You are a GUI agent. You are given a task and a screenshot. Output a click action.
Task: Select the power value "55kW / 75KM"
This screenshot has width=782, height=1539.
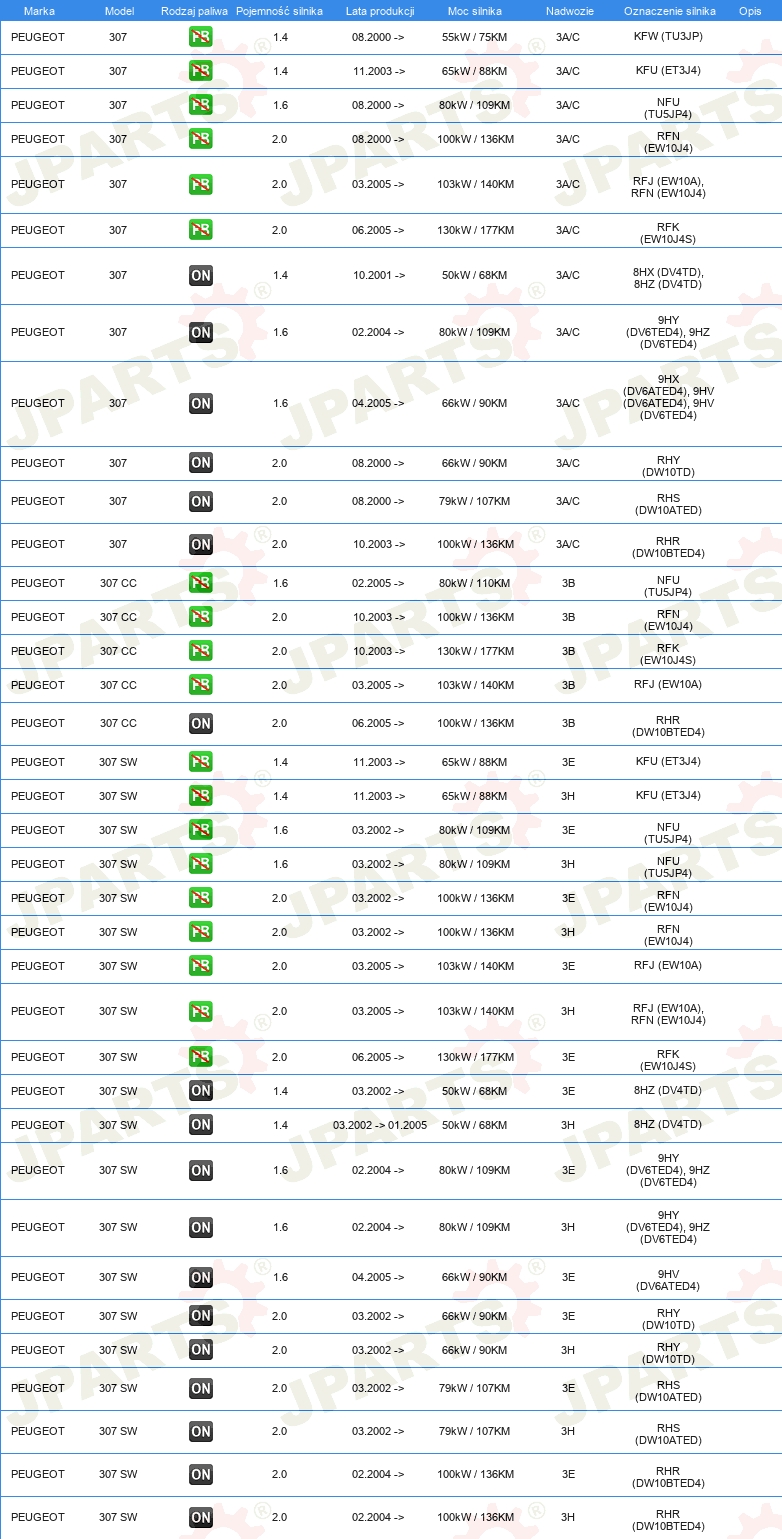(475, 37)
